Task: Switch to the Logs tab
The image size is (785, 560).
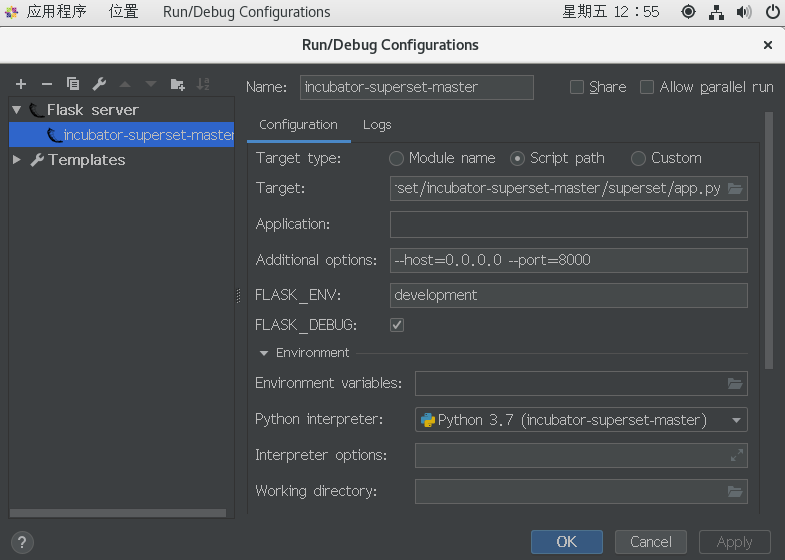Action: coord(377,125)
